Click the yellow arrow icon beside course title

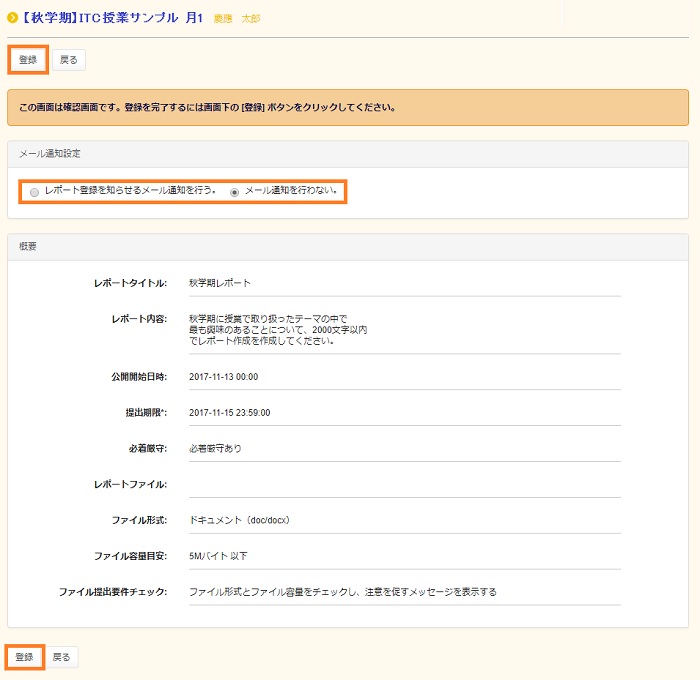pyautogui.click(x=12, y=18)
